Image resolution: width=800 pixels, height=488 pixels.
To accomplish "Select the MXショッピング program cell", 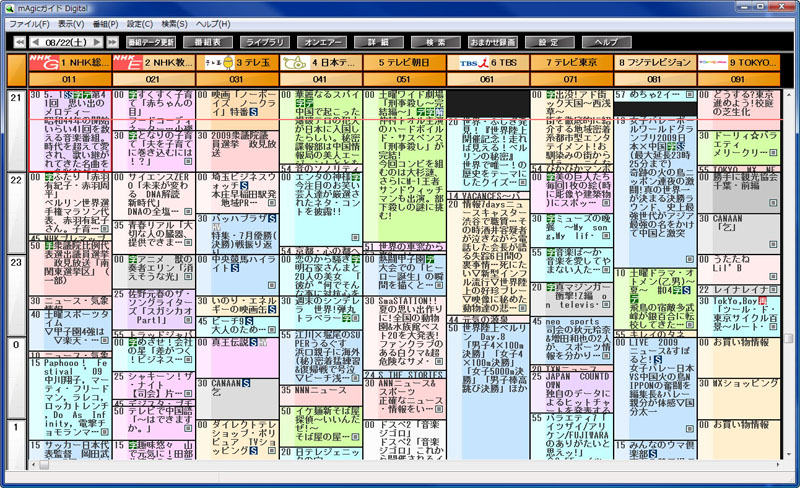I will coord(739,399).
